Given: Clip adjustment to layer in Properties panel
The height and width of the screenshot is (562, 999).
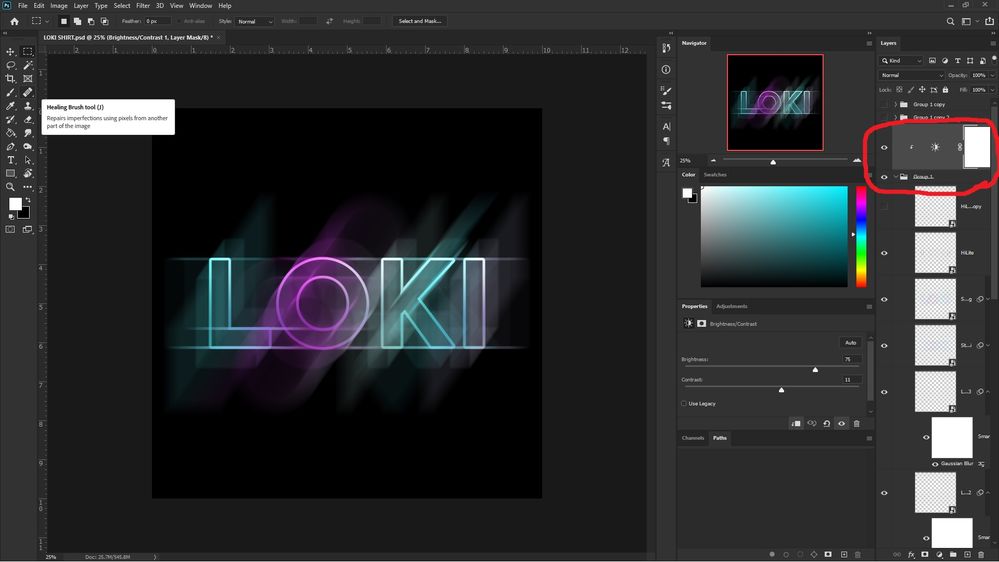Looking at the screenshot, I should click(796, 423).
